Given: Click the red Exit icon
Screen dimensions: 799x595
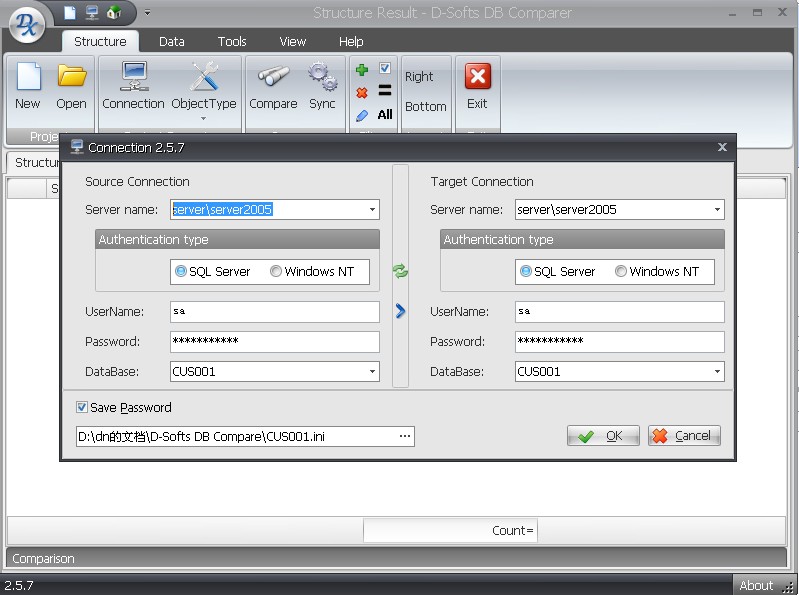Looking at the screenshot, I should tap(477, 78).
